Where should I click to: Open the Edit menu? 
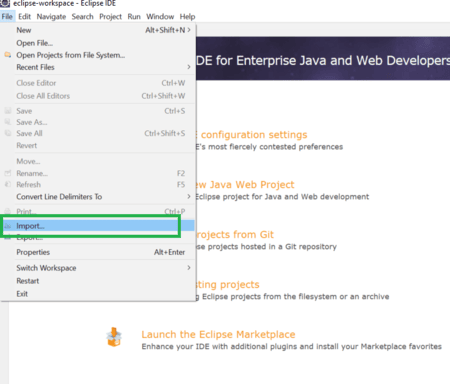click(x=24, y=17)
